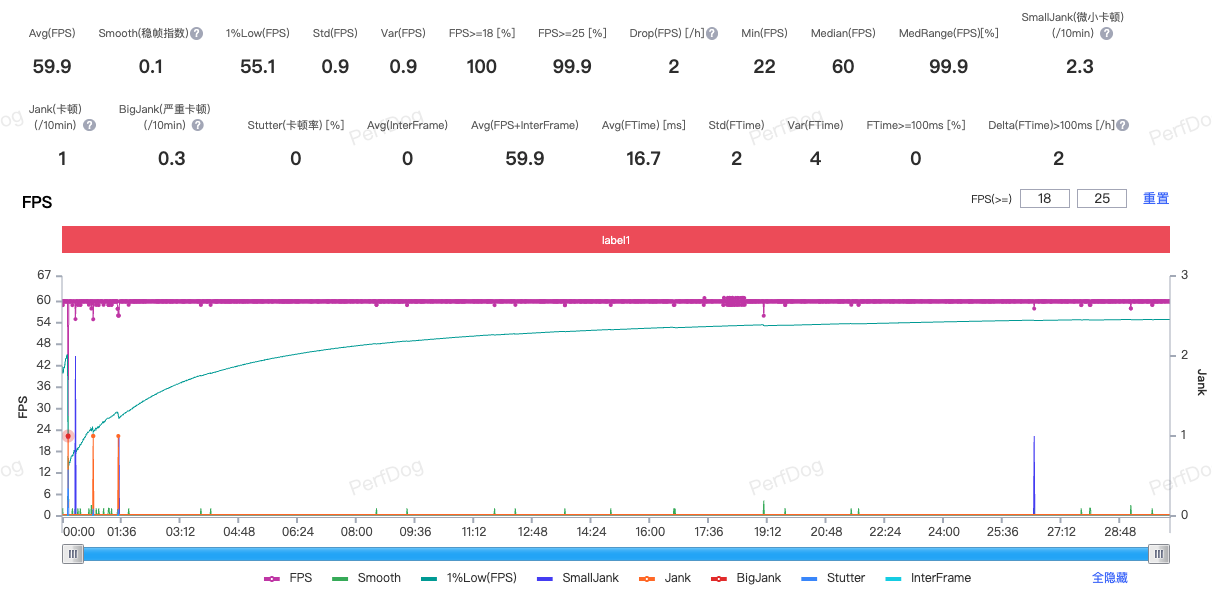
Task: Select the red label1 bar
Action: pyautogui.click(x=615, y=240)
